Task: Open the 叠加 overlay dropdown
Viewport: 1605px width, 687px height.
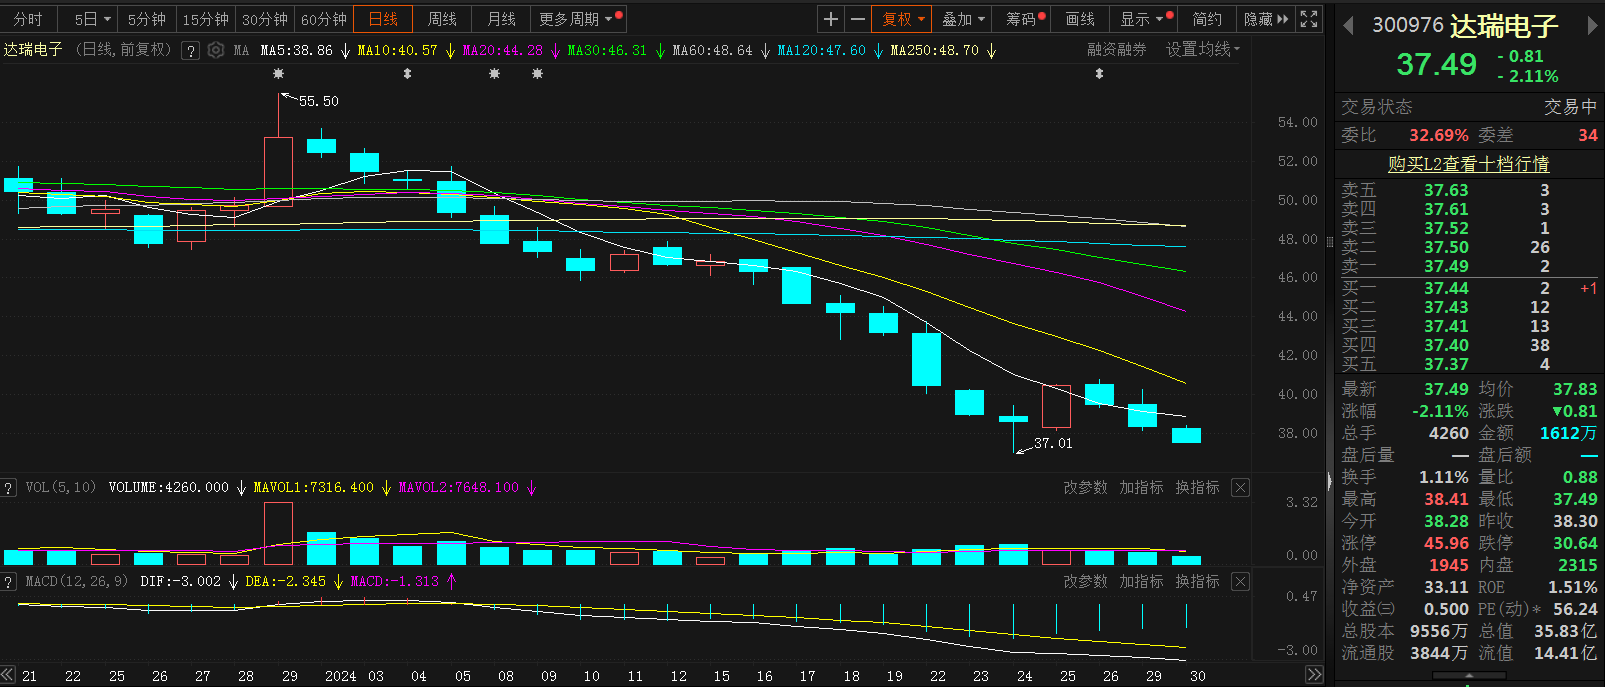Action: tap(963, 19)
